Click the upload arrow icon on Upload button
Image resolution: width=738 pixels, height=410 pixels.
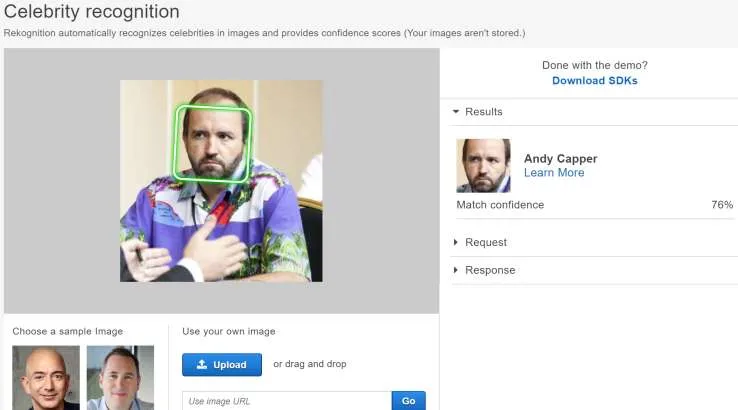202,365
